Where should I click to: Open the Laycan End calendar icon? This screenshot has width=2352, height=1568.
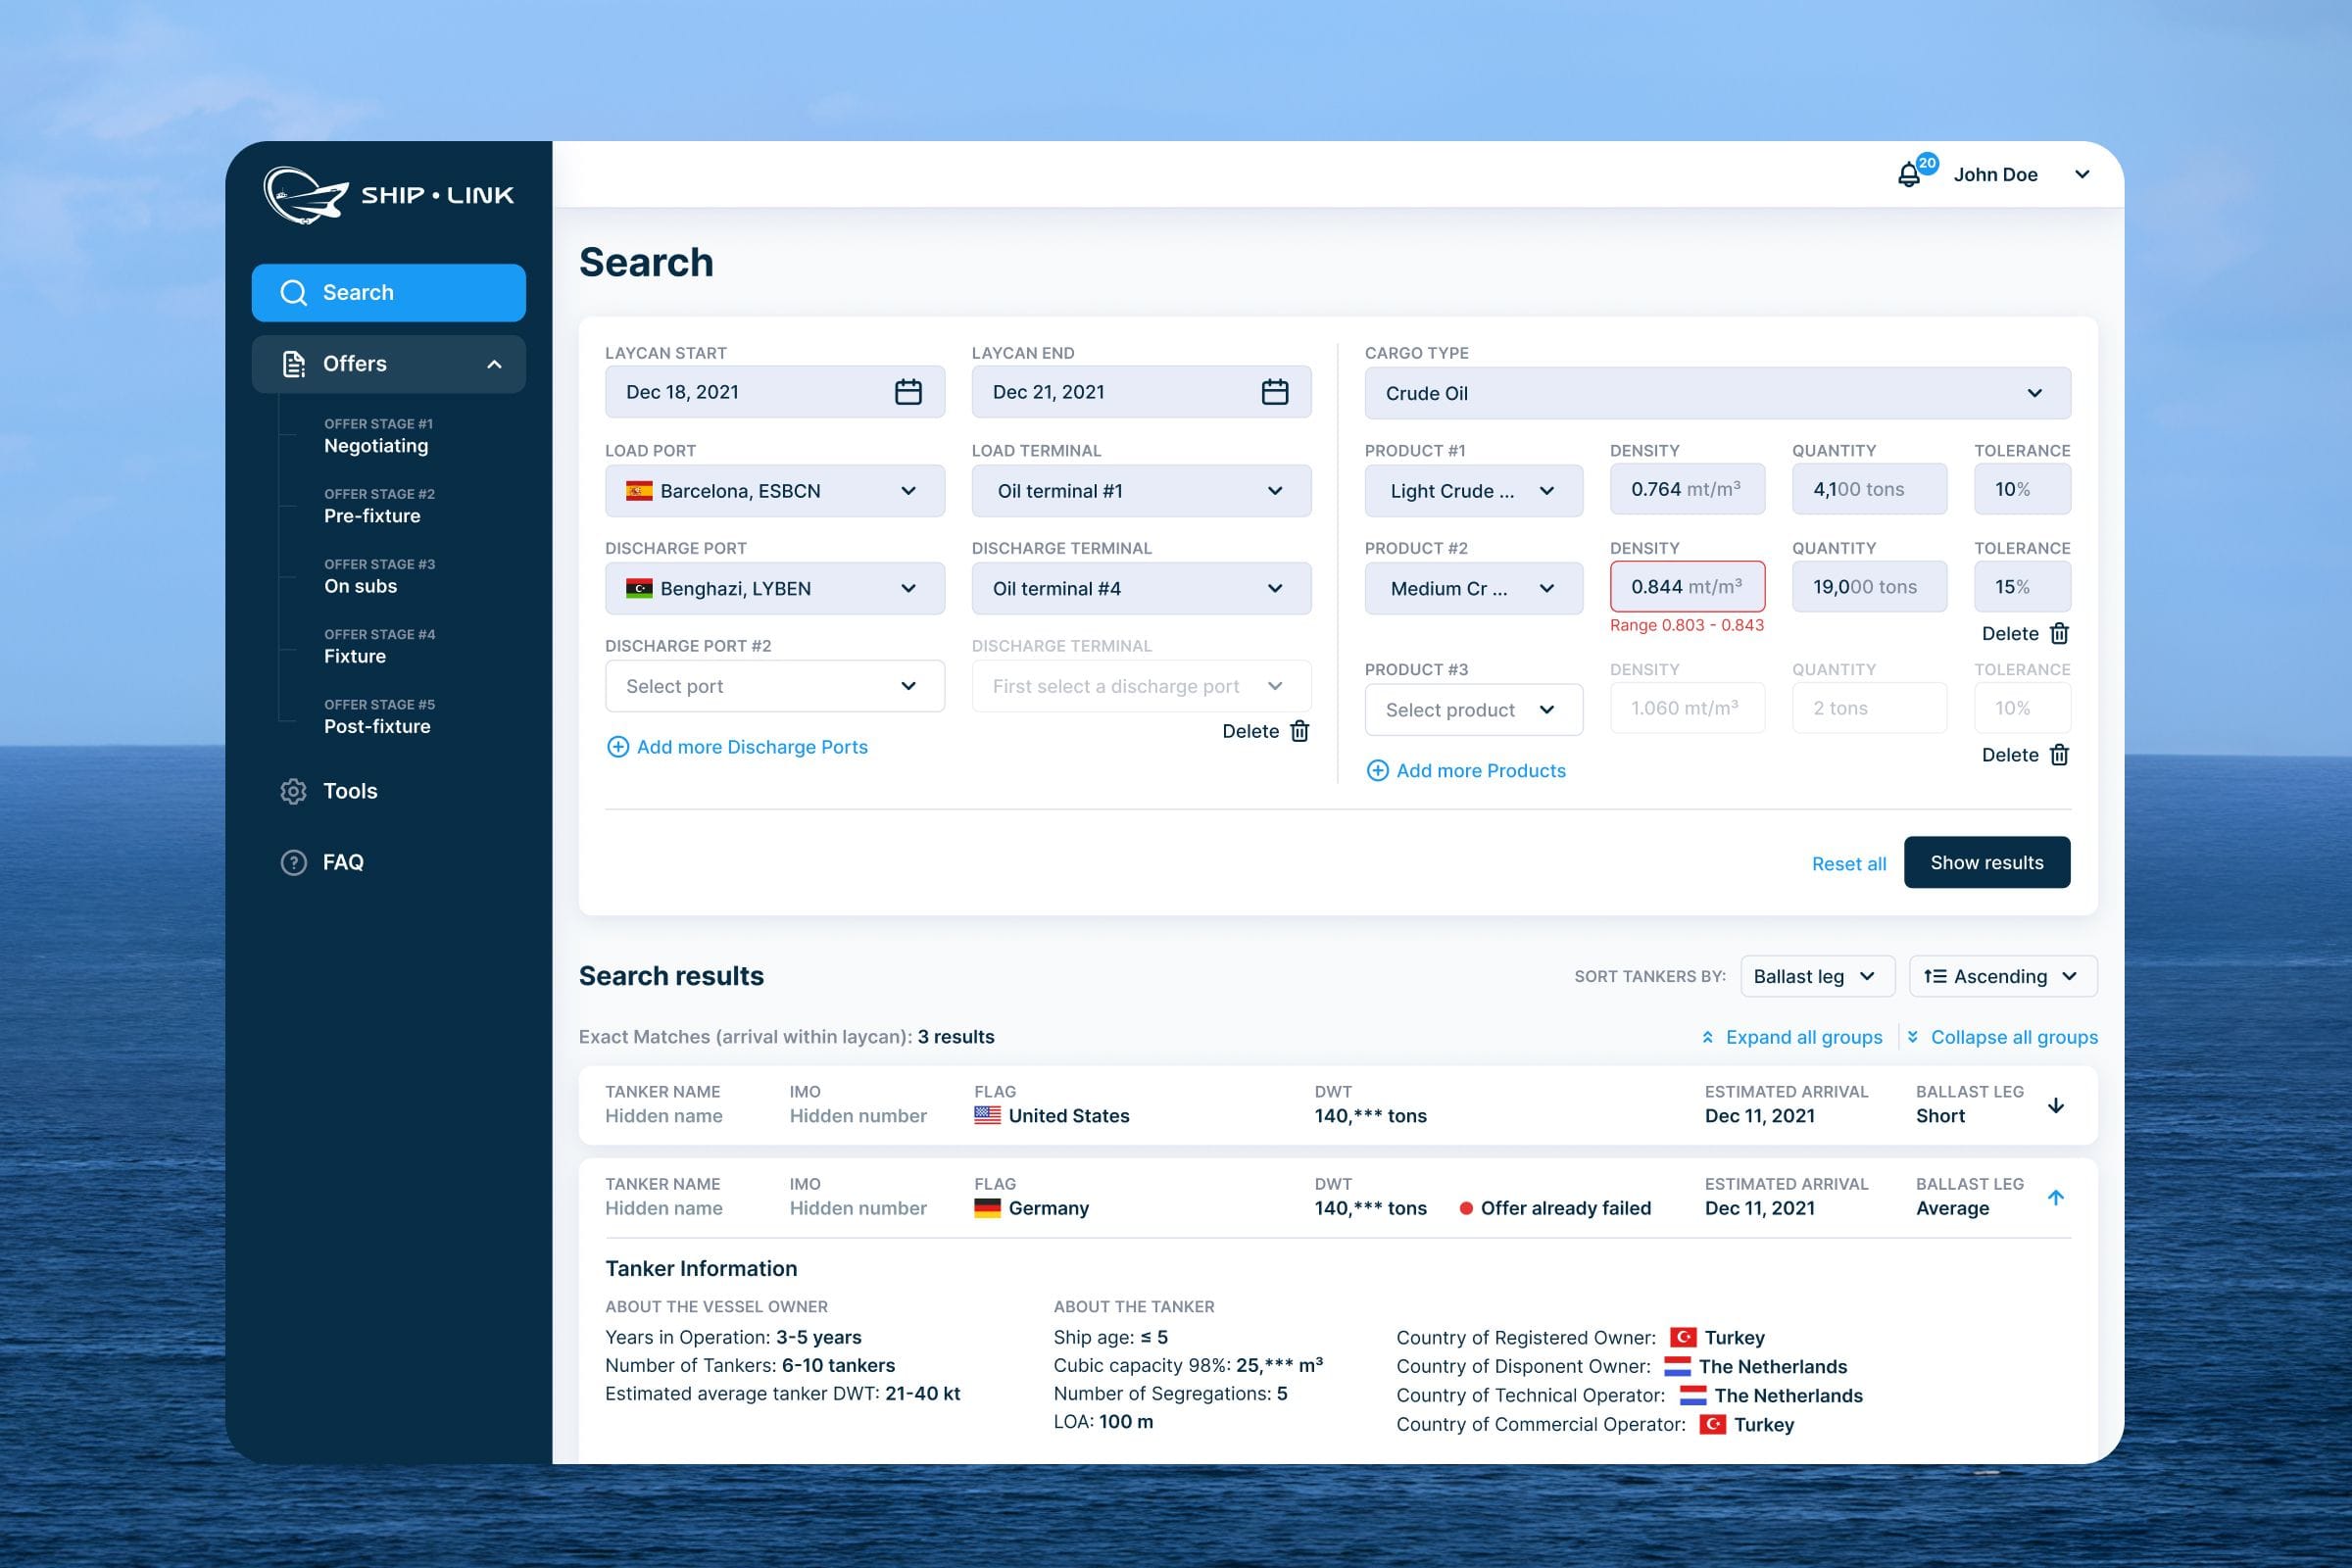coord(1274,392)
